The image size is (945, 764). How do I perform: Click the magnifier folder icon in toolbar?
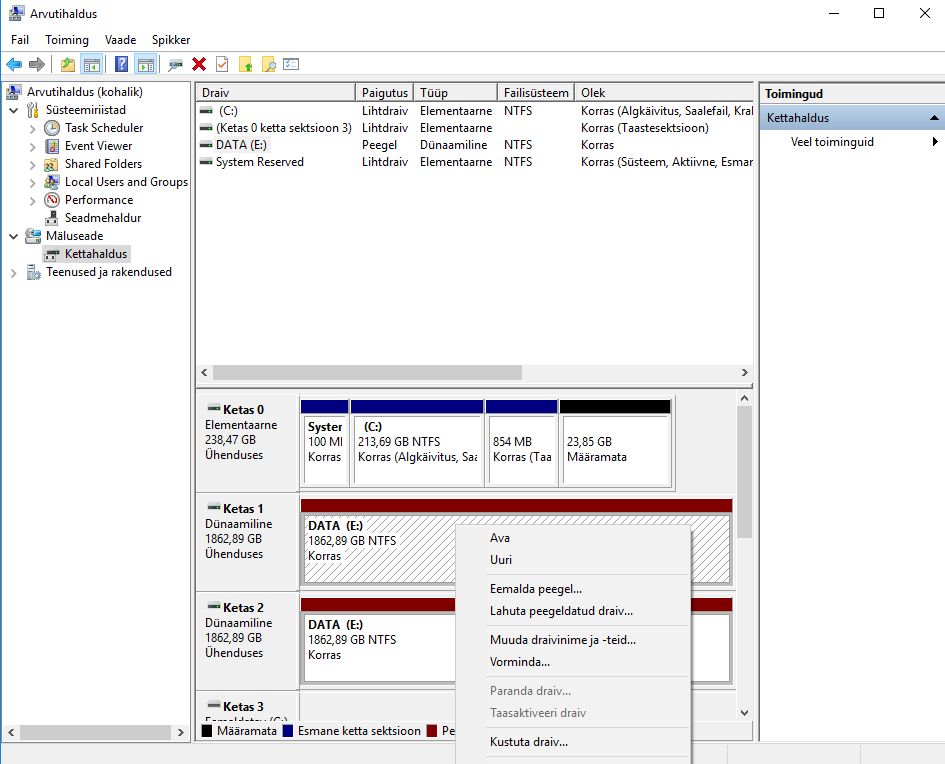click(x=268, y=64)
